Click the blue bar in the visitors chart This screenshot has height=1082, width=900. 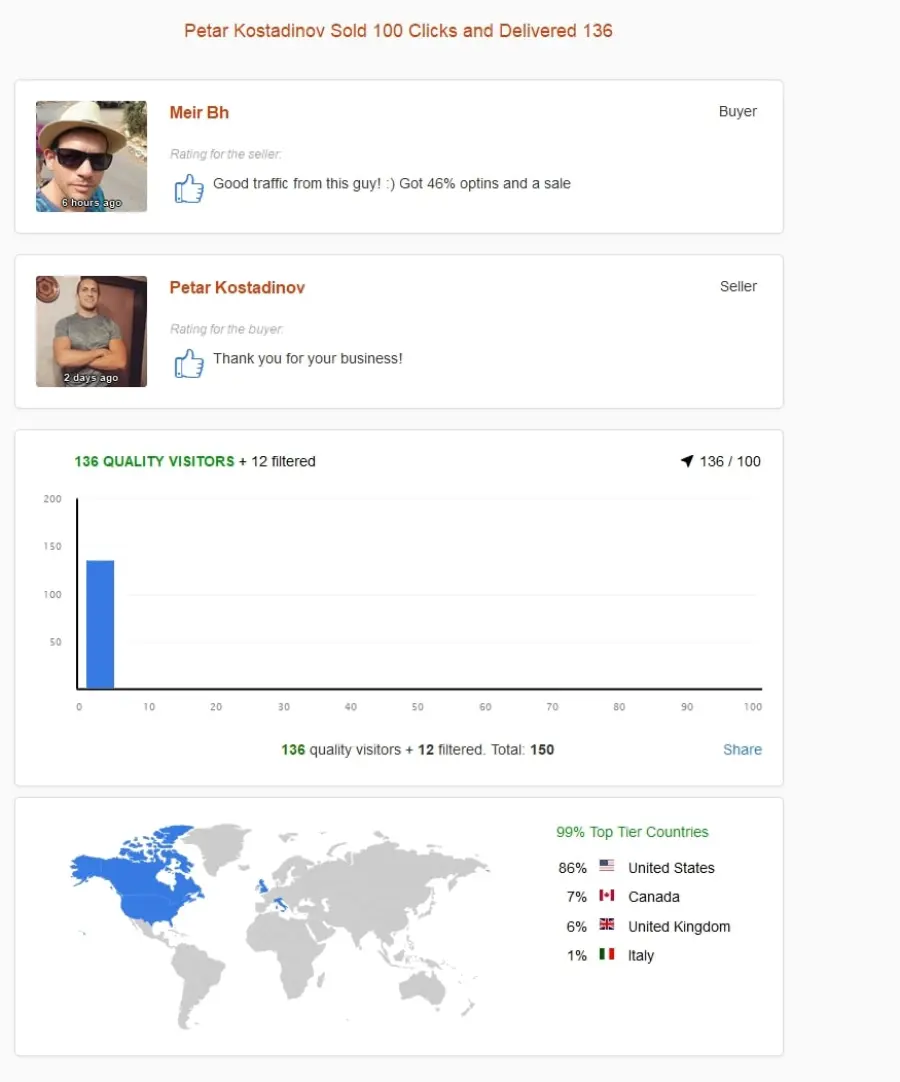[100, 624]
